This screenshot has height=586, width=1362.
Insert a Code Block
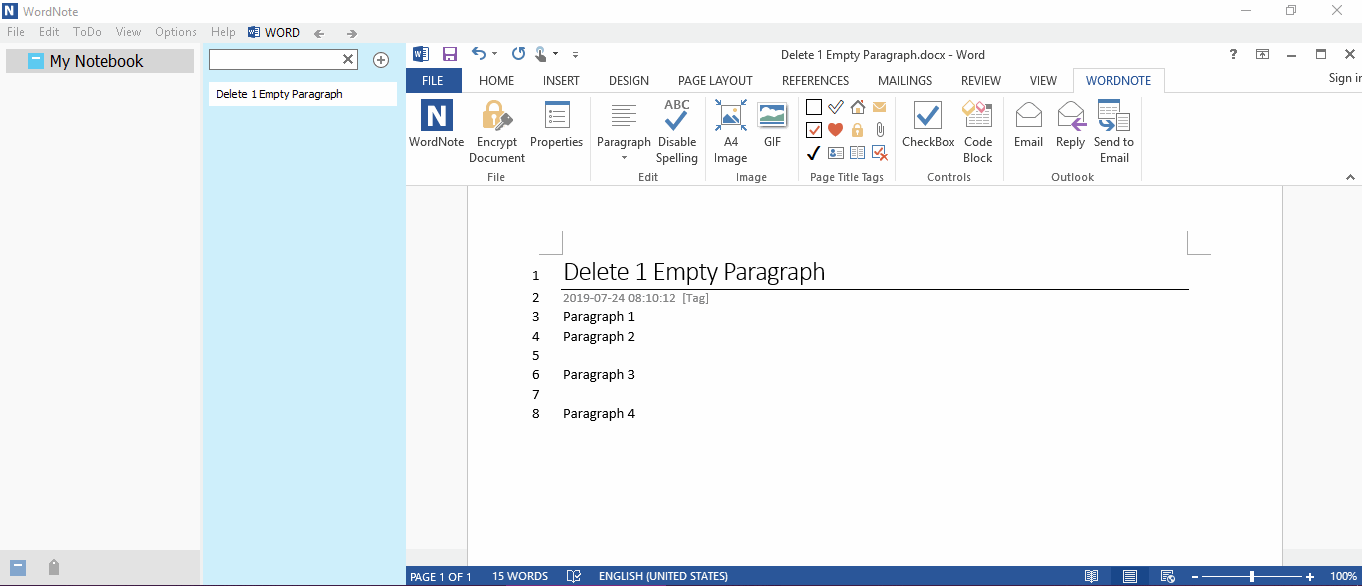click(977, 131)
